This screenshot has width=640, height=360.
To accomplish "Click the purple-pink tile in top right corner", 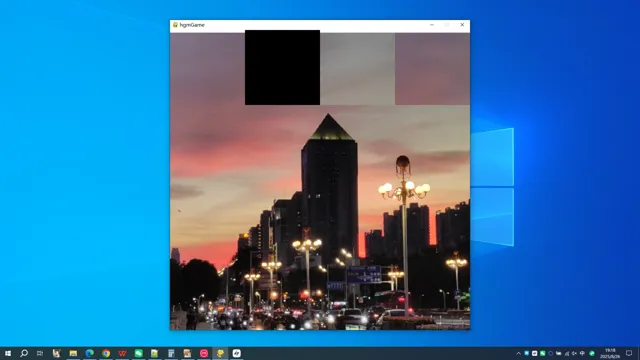I will (x=432, y=69).
